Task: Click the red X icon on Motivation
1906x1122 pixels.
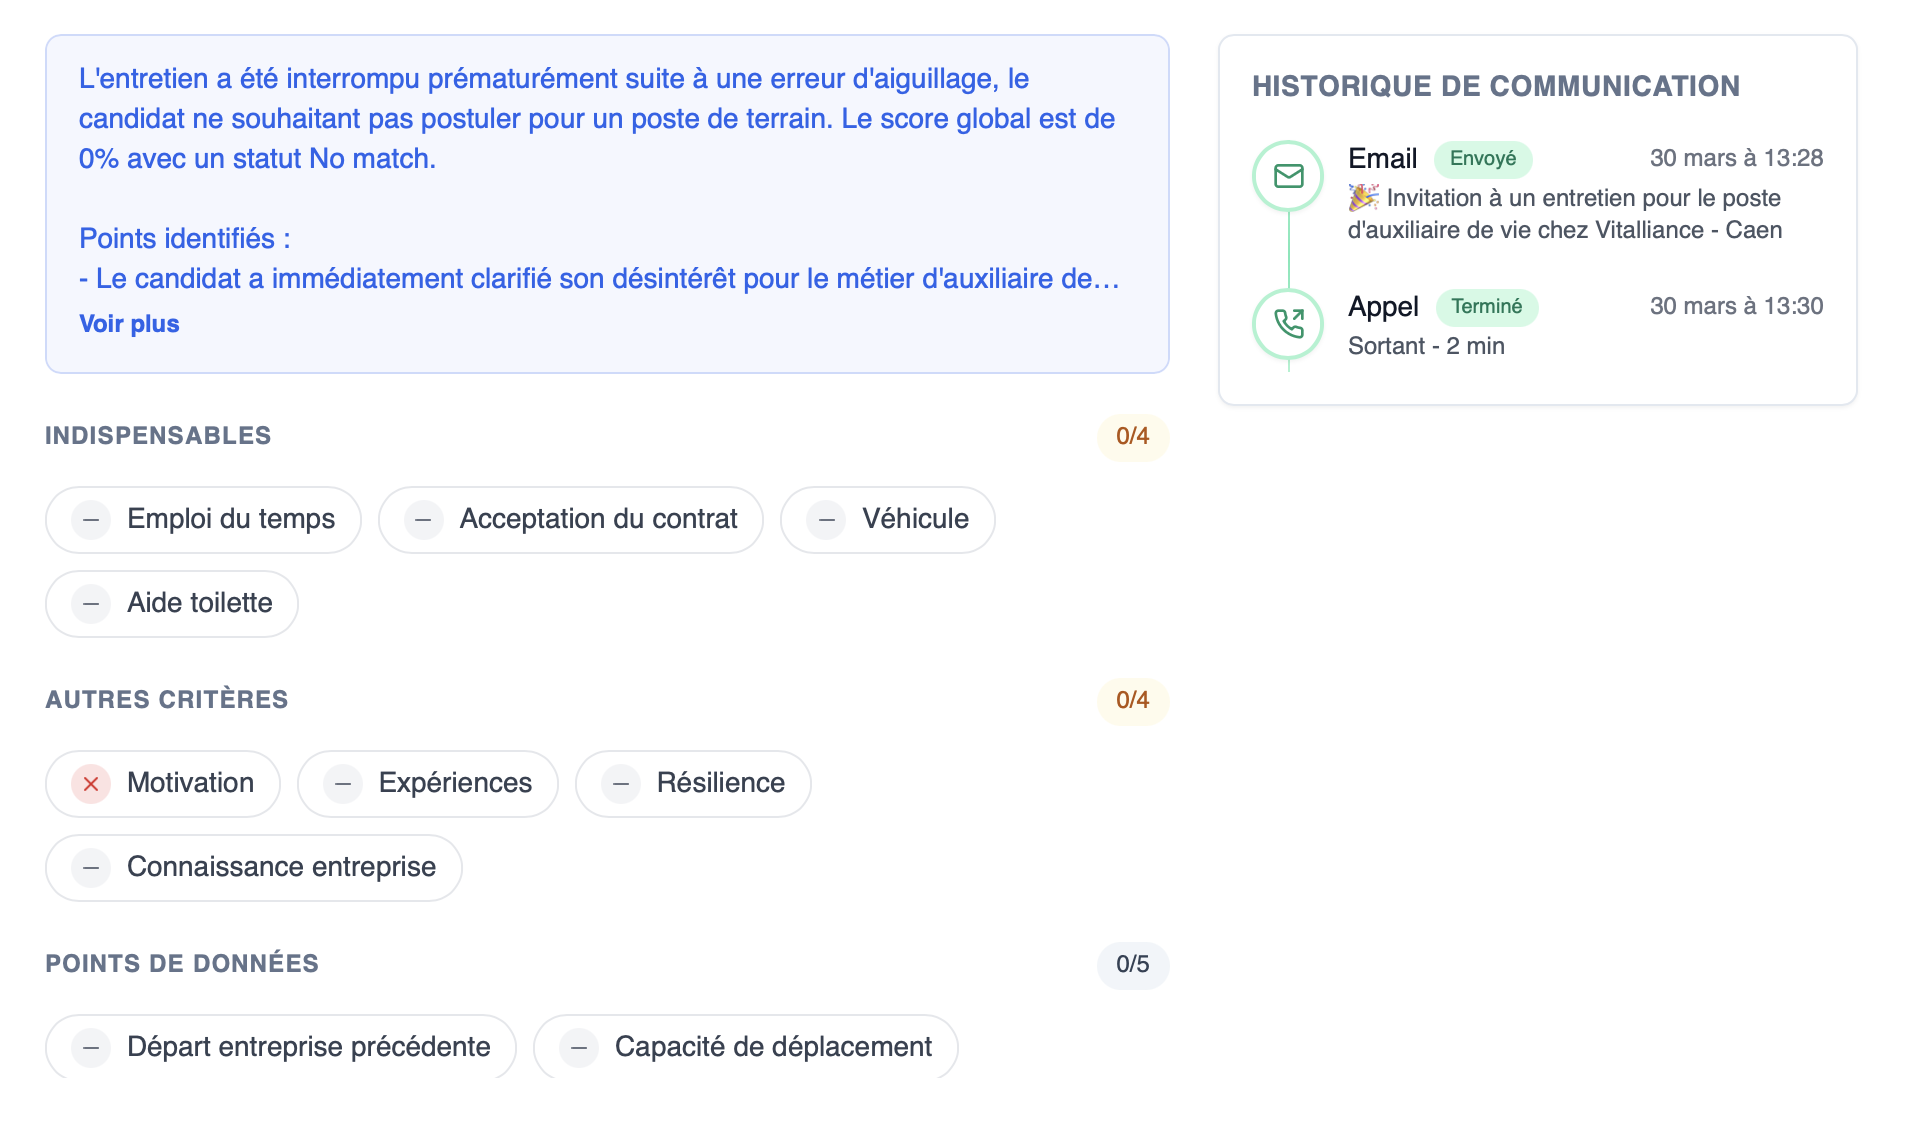Action: pyautogui.click(x=91, y=784)
